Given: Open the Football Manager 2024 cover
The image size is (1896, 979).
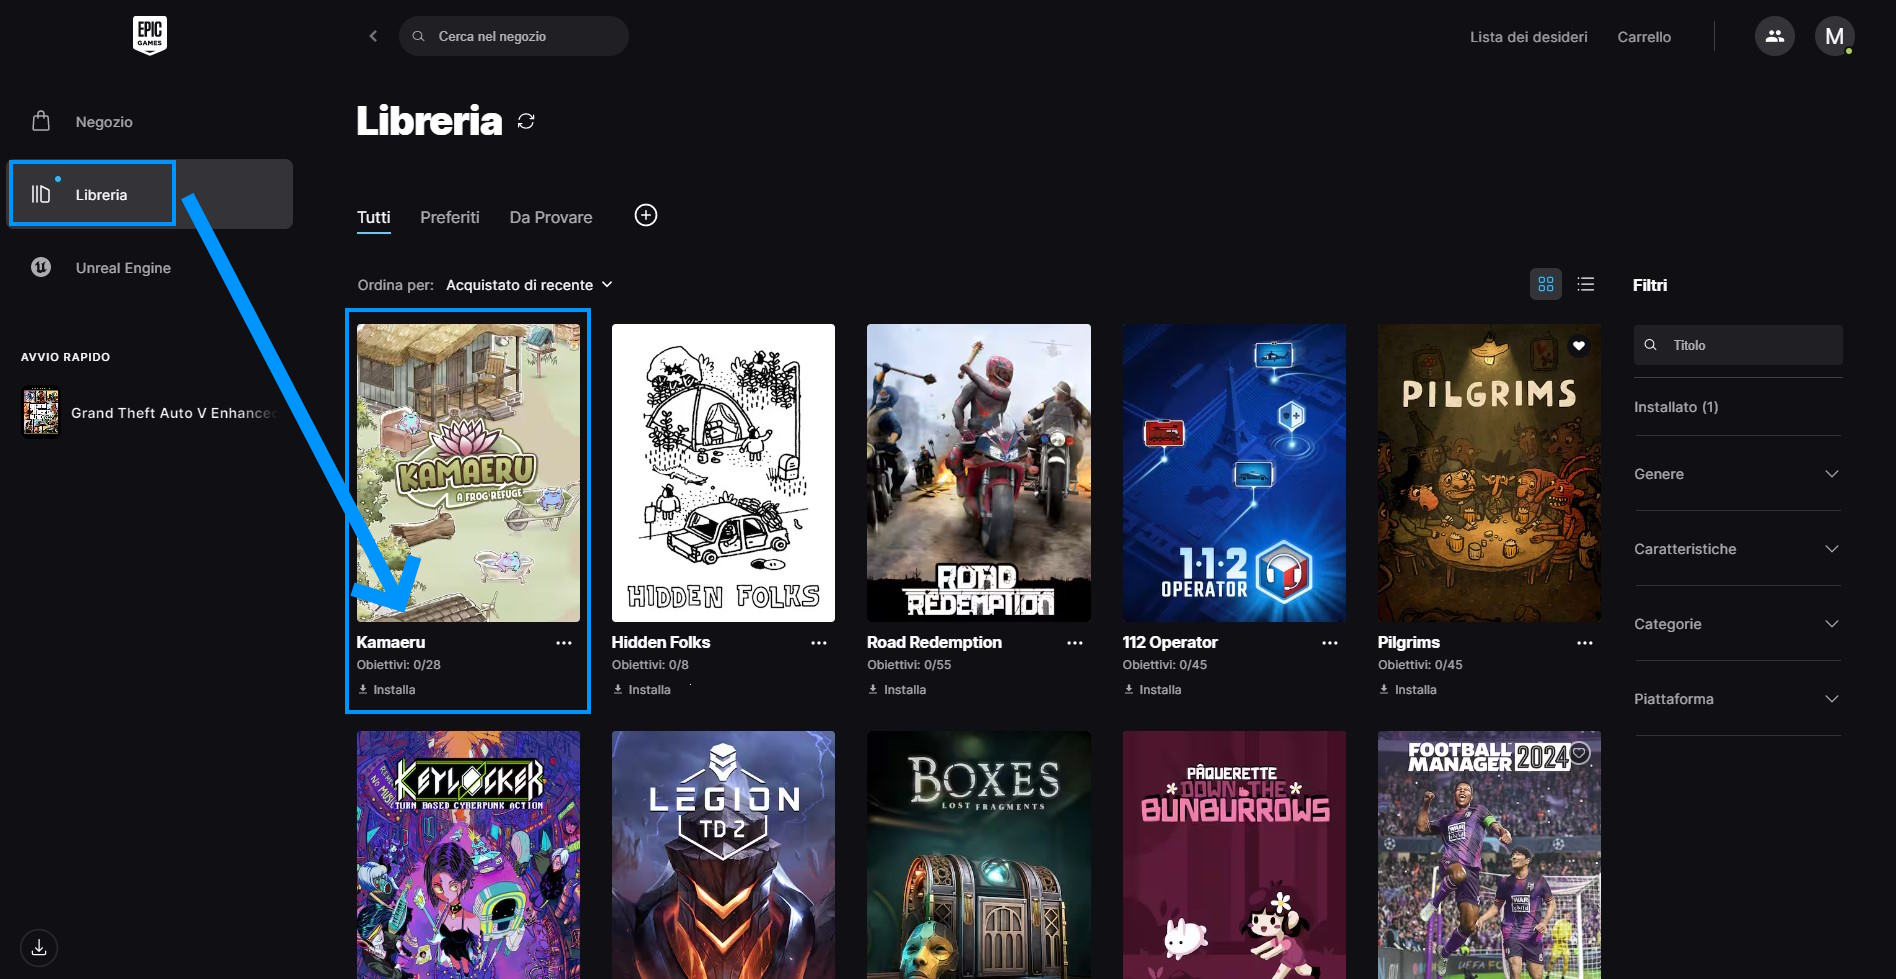Looking at the screenshot, I should (1489, 855).
